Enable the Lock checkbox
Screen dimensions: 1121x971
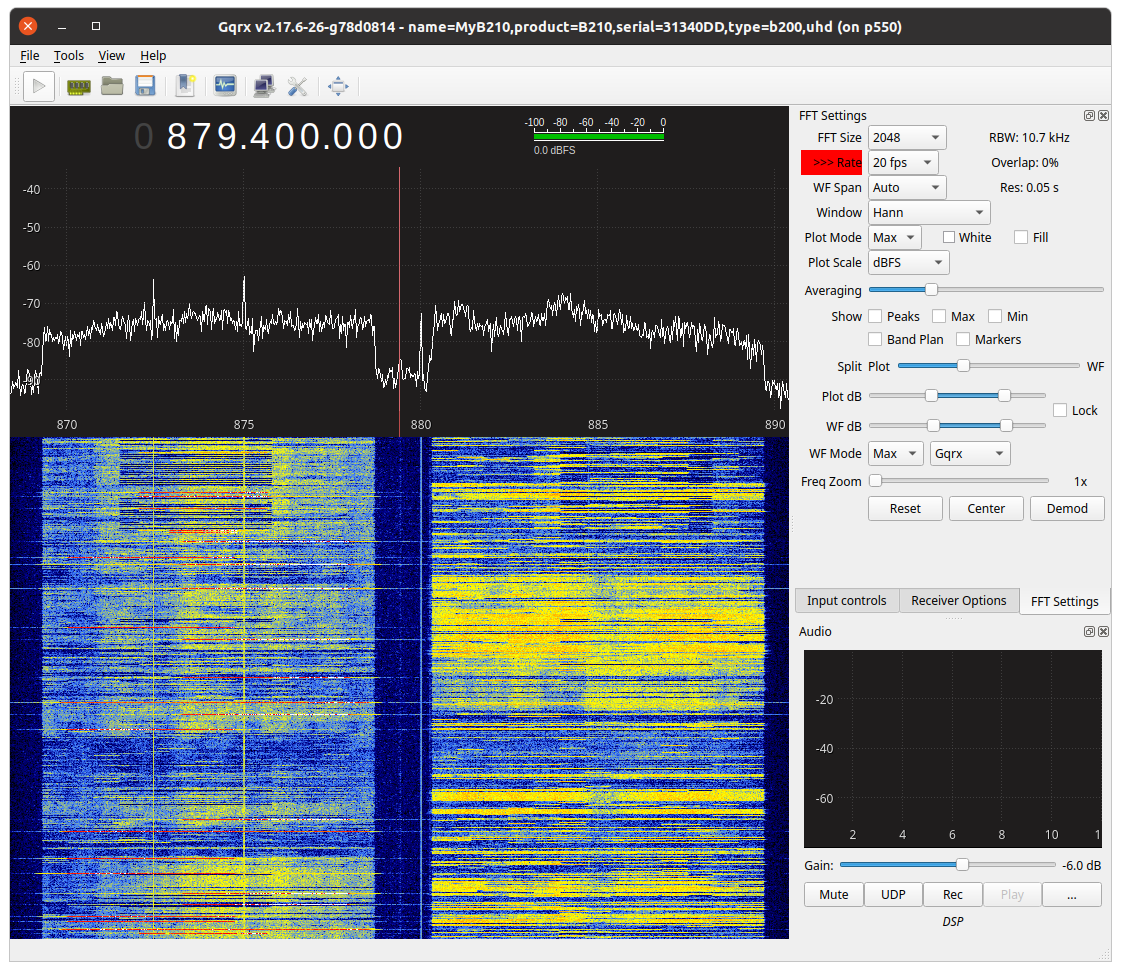pyautogui.click(x=1060, y=410)
